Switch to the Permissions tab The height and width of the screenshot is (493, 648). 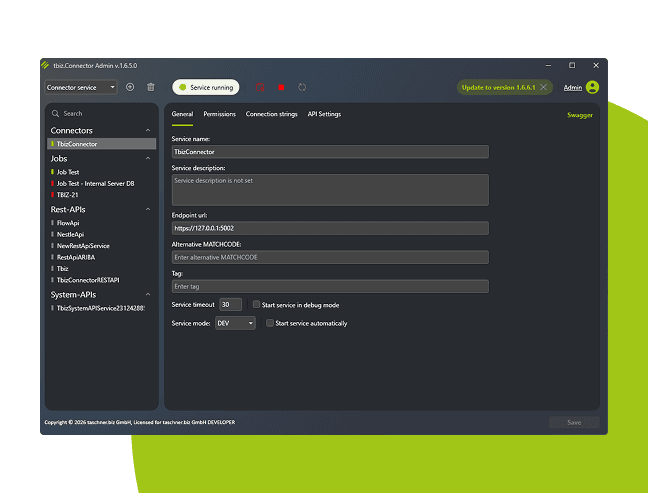pyautogui.click(x=219, y=114)
